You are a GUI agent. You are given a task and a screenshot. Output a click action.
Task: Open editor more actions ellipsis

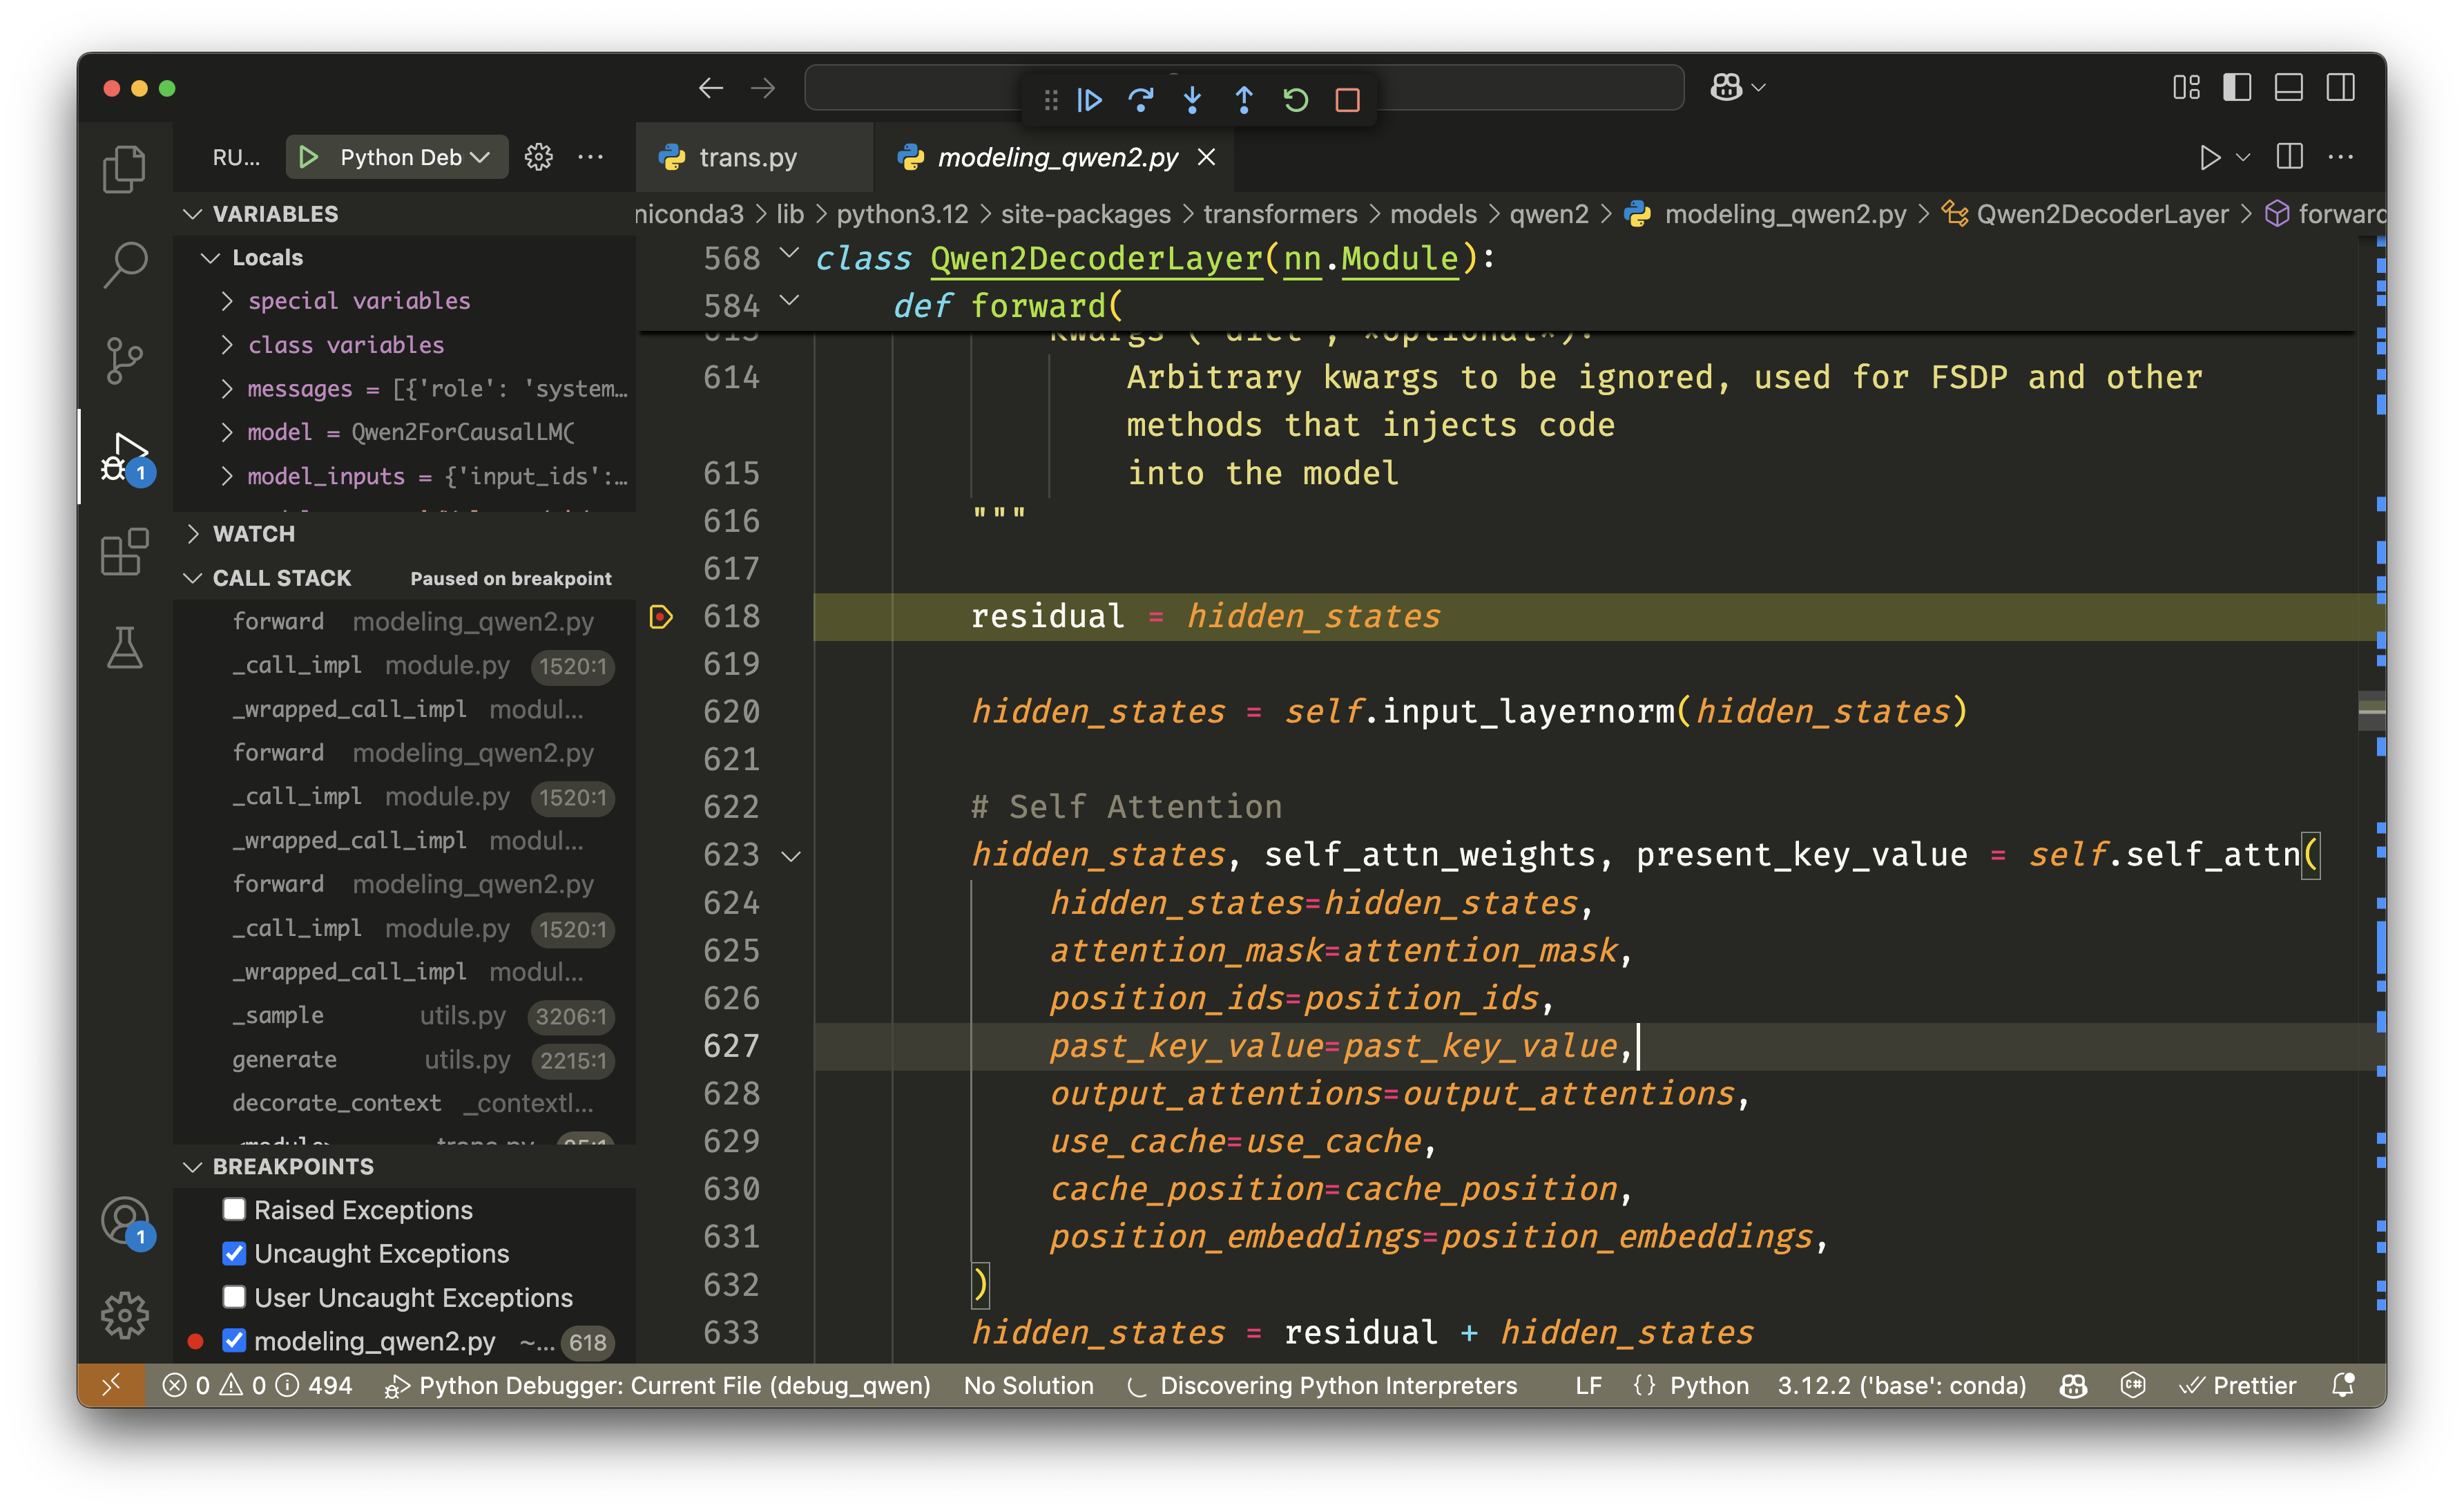pos(2341,157)
